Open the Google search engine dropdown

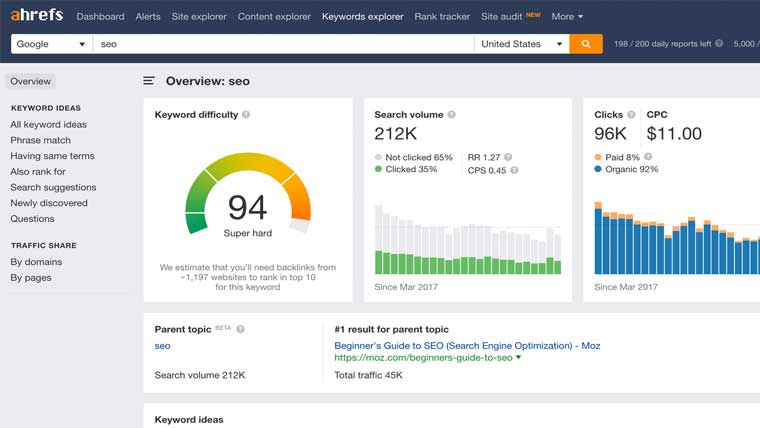coord(52,44)
